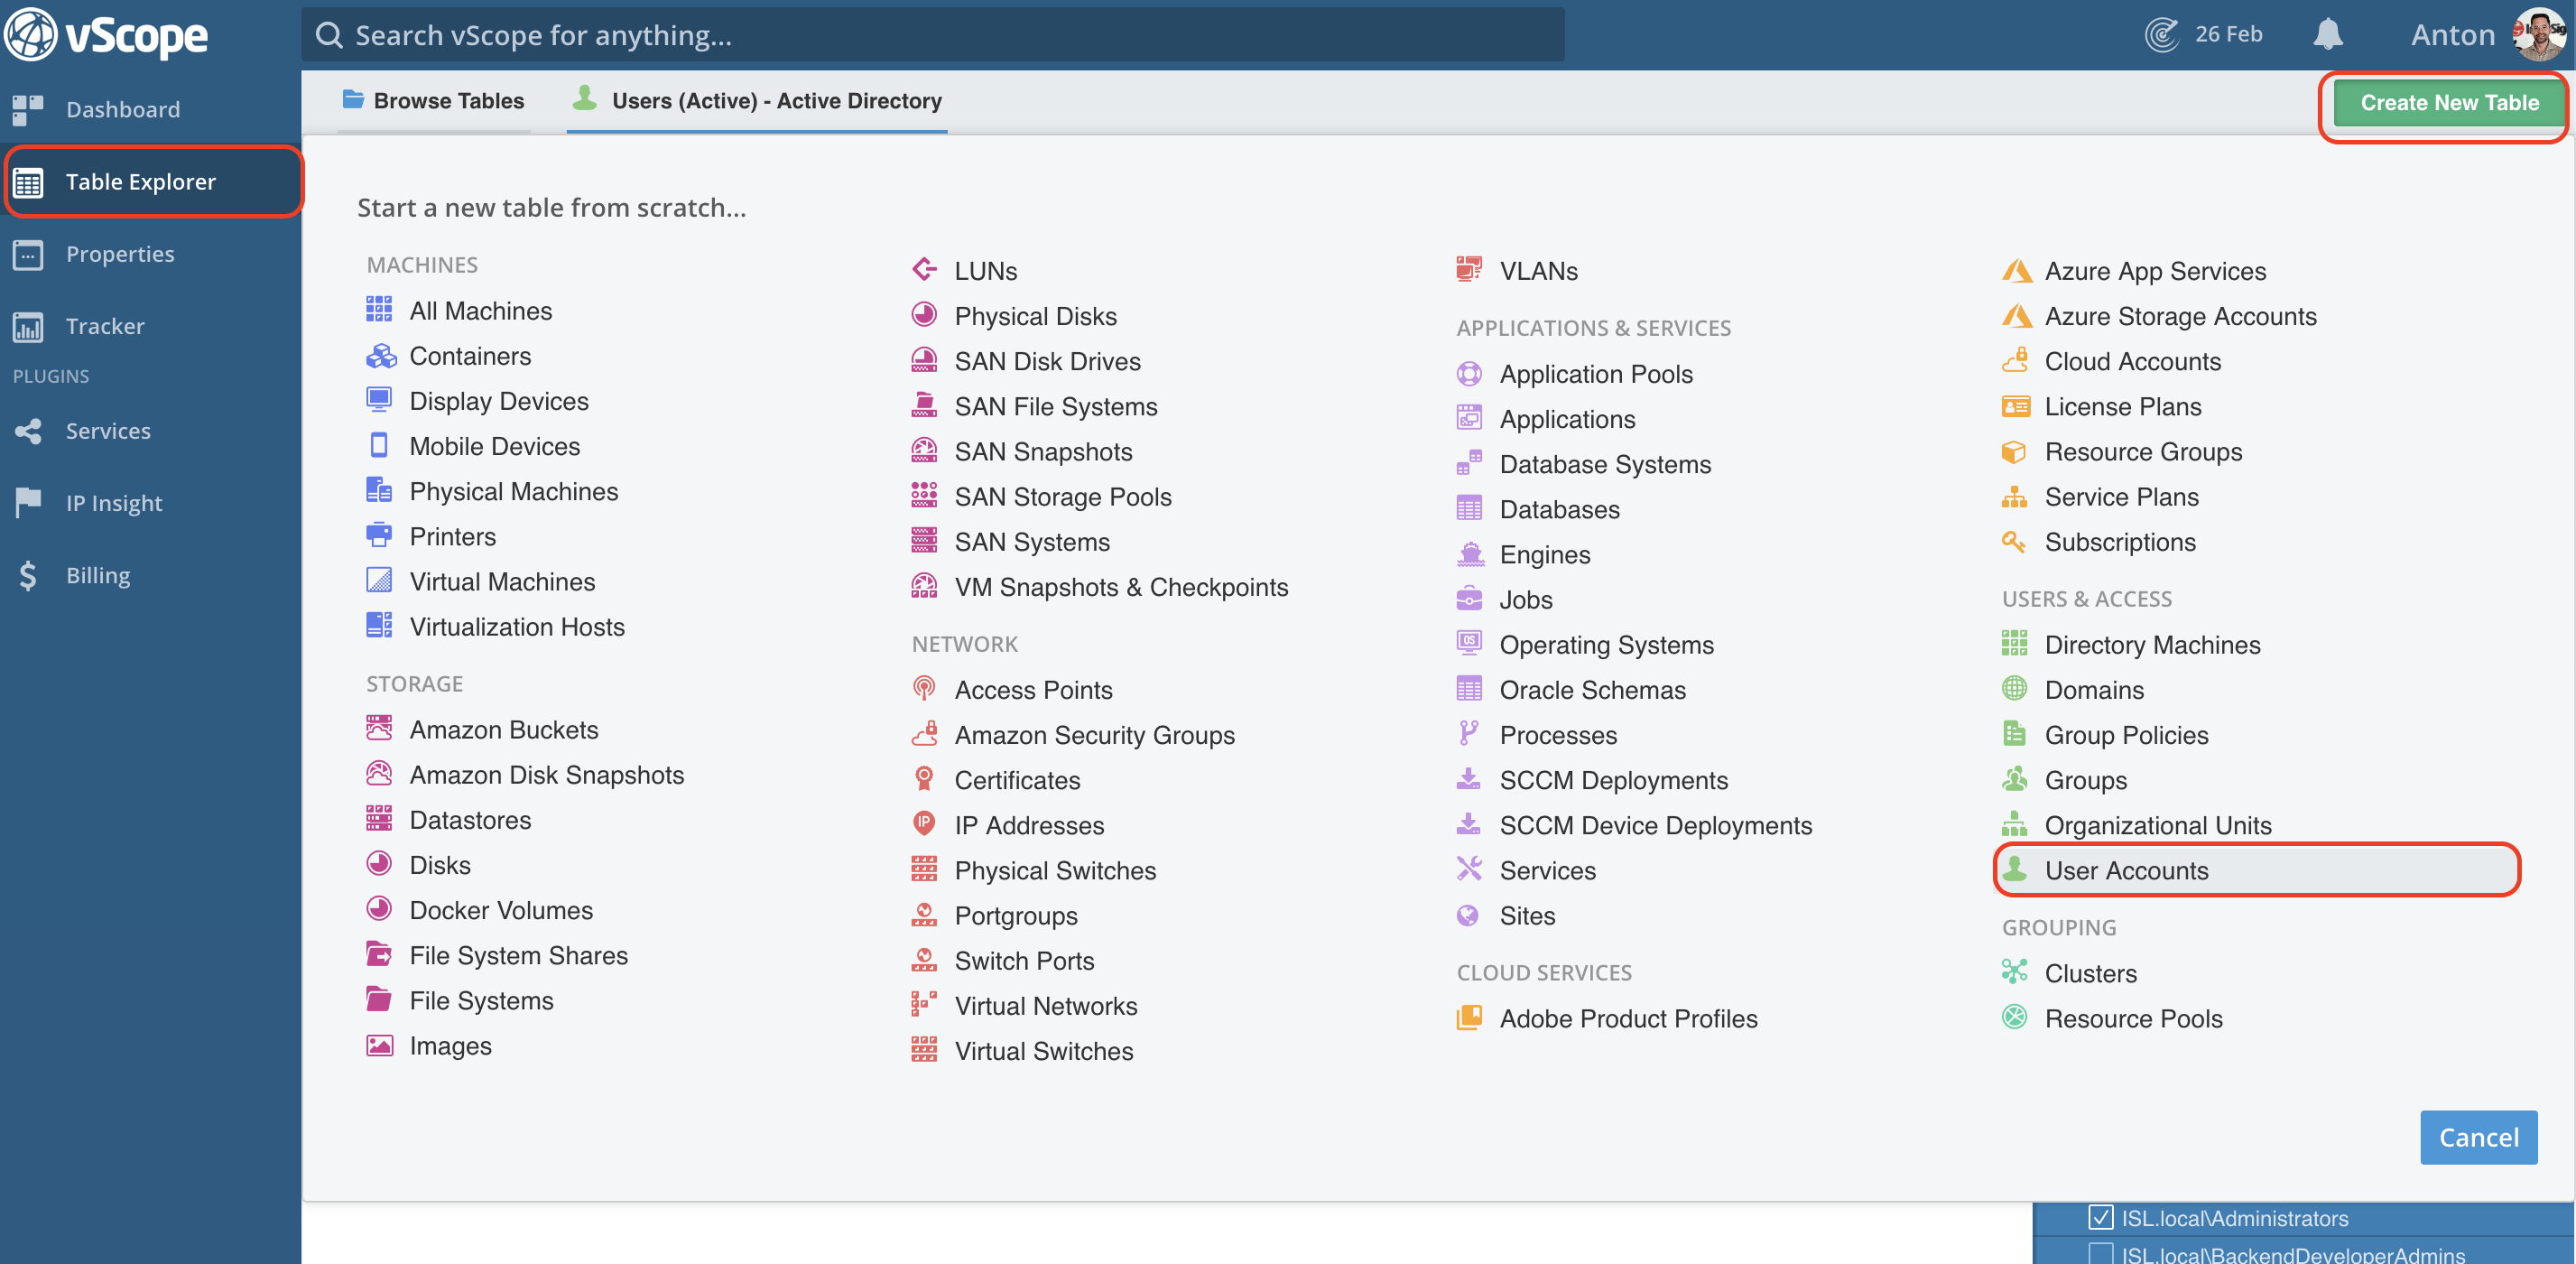Select Organizational Units entry
Viewport: 2576px width, 1264px height.
(x=2158, y=825)
